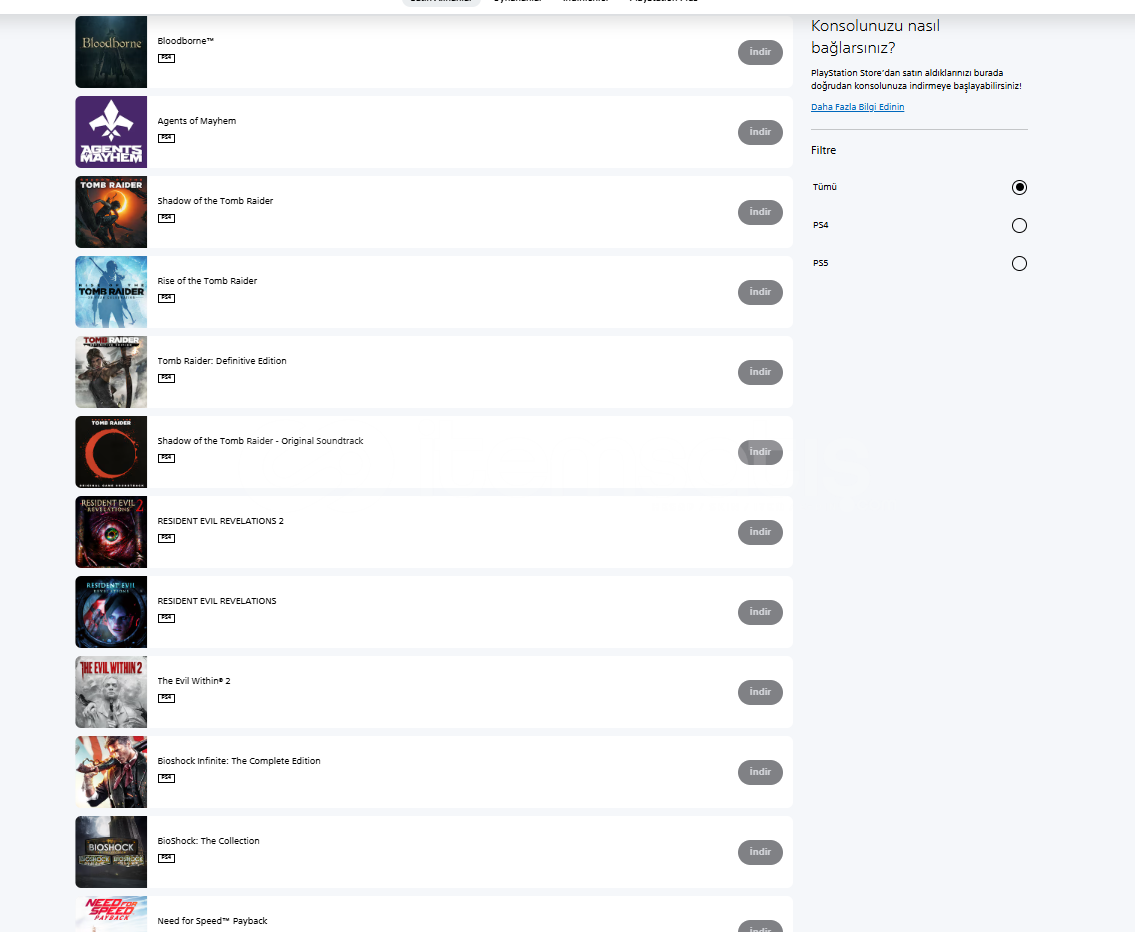Follow the Daha Fazla Bilgi Edinin link
The height and width of the screenshot is (932, 1135).
coord(857,107)
